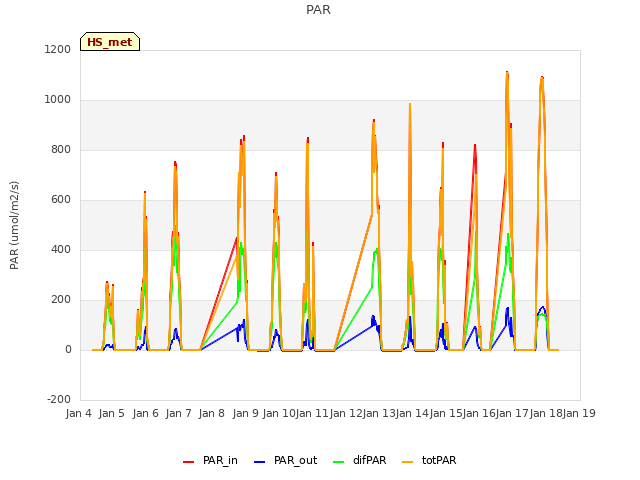Click the Jan 12 x-axis label

coord(346,413)
